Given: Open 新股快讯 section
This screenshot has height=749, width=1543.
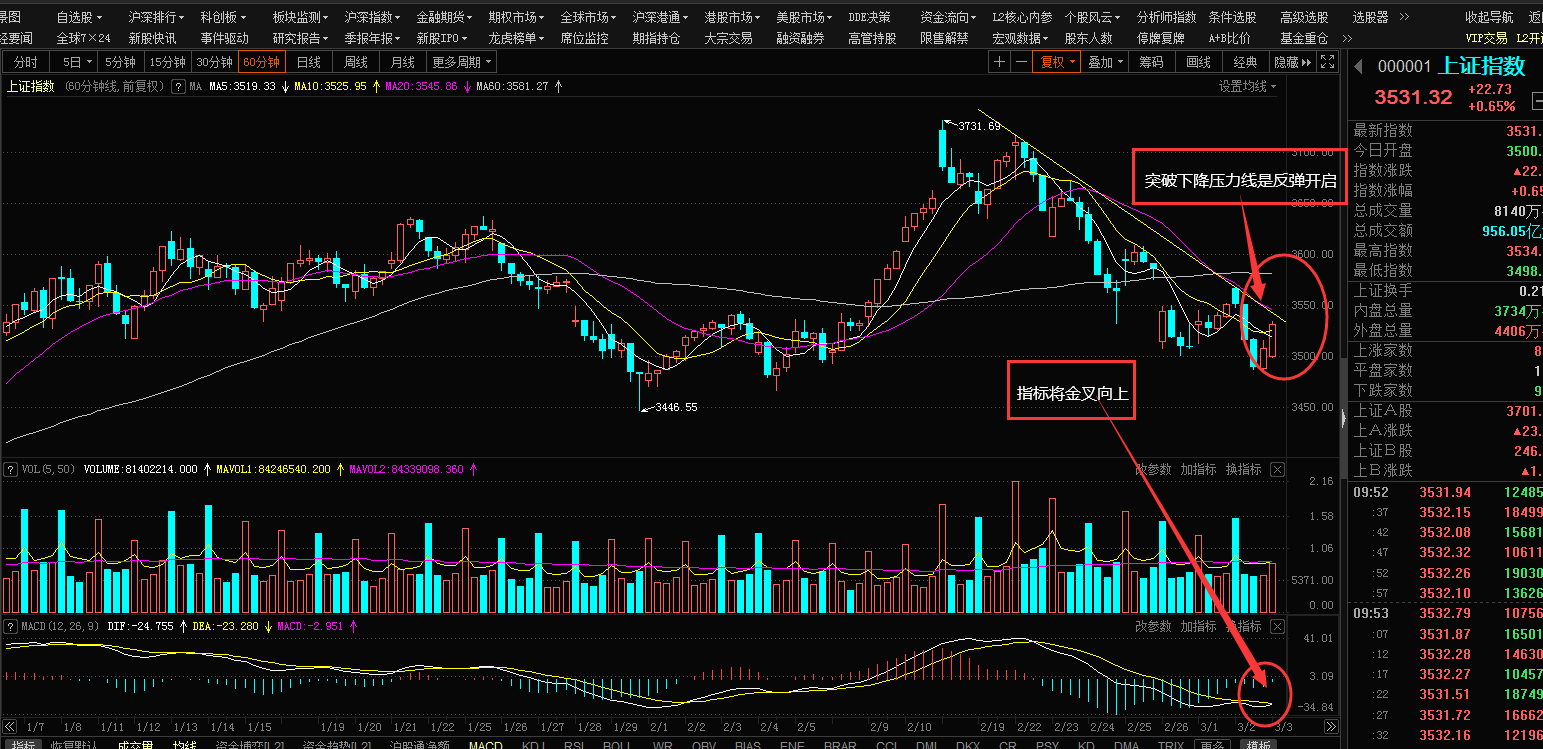Looking at the screenshot, I should pos(152,38).
